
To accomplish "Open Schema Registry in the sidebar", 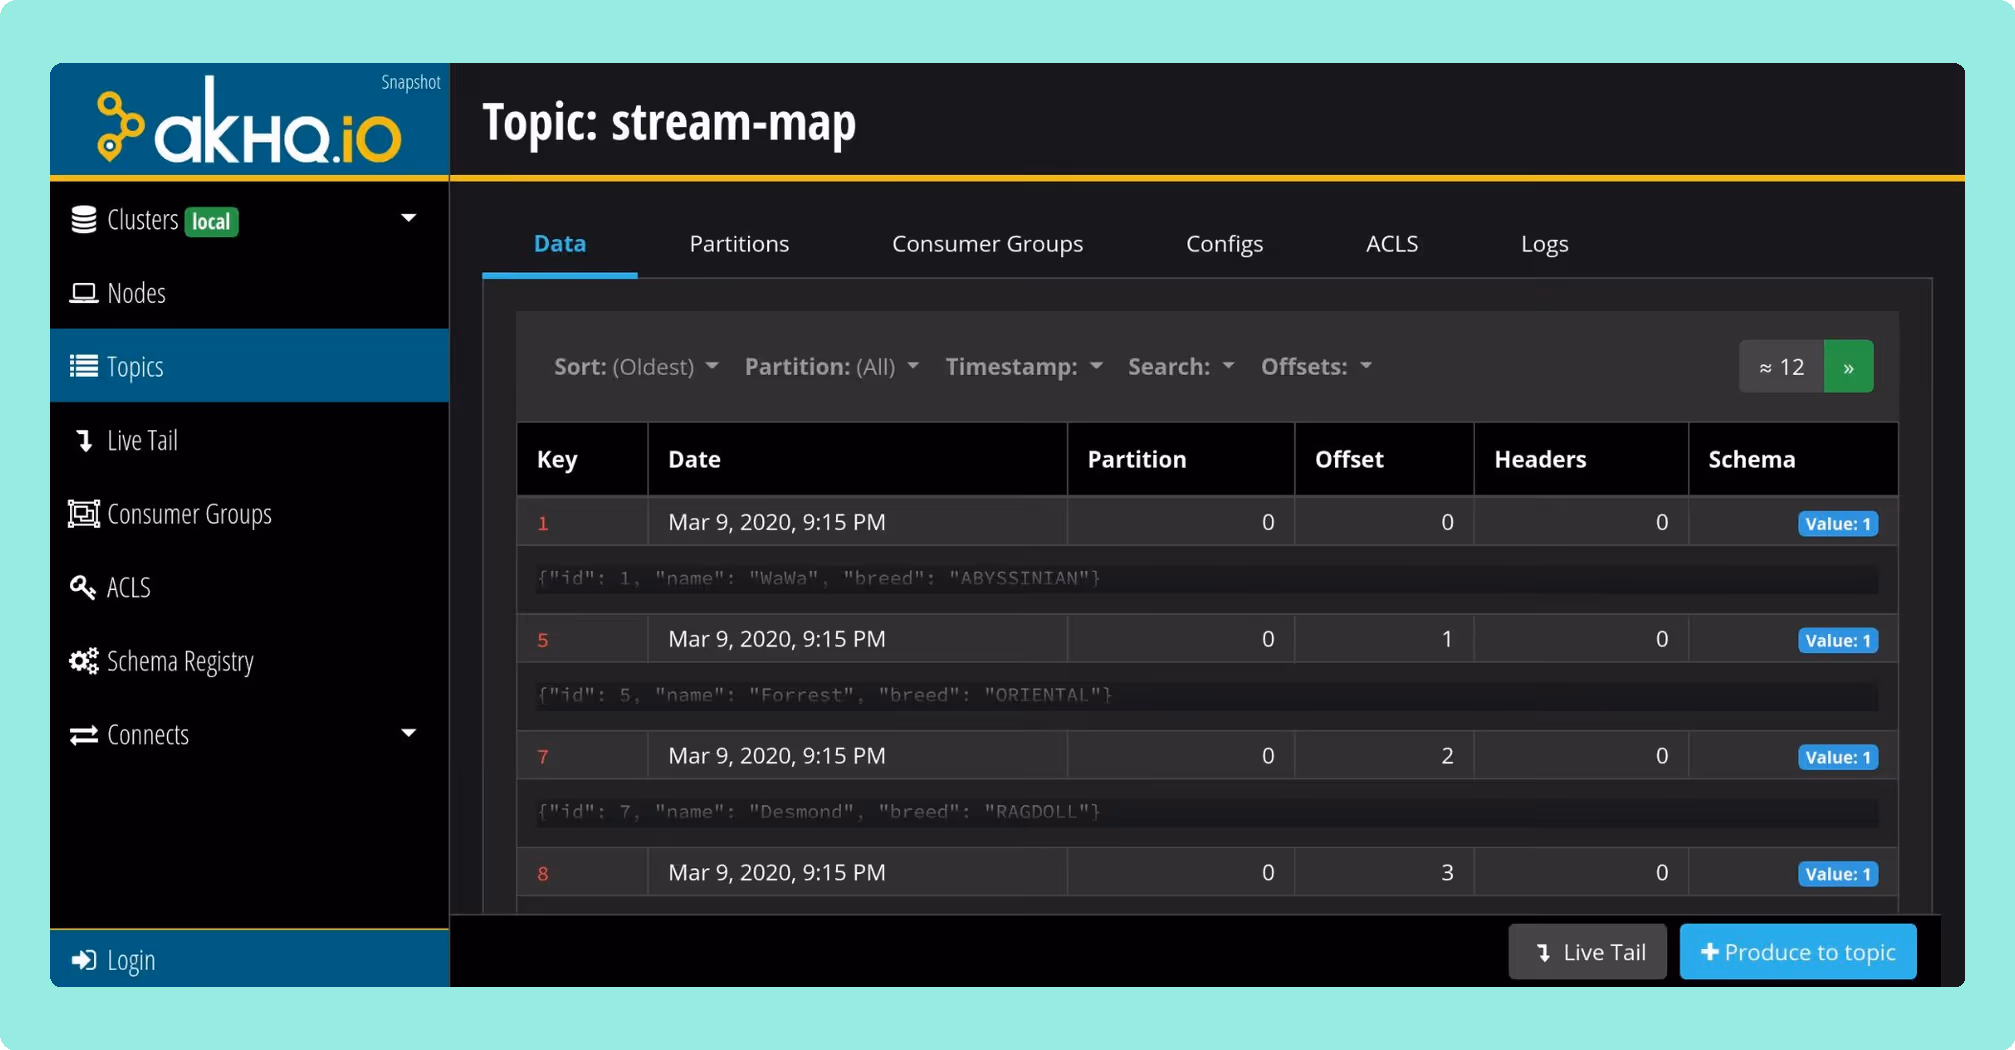I will (249, 661).
